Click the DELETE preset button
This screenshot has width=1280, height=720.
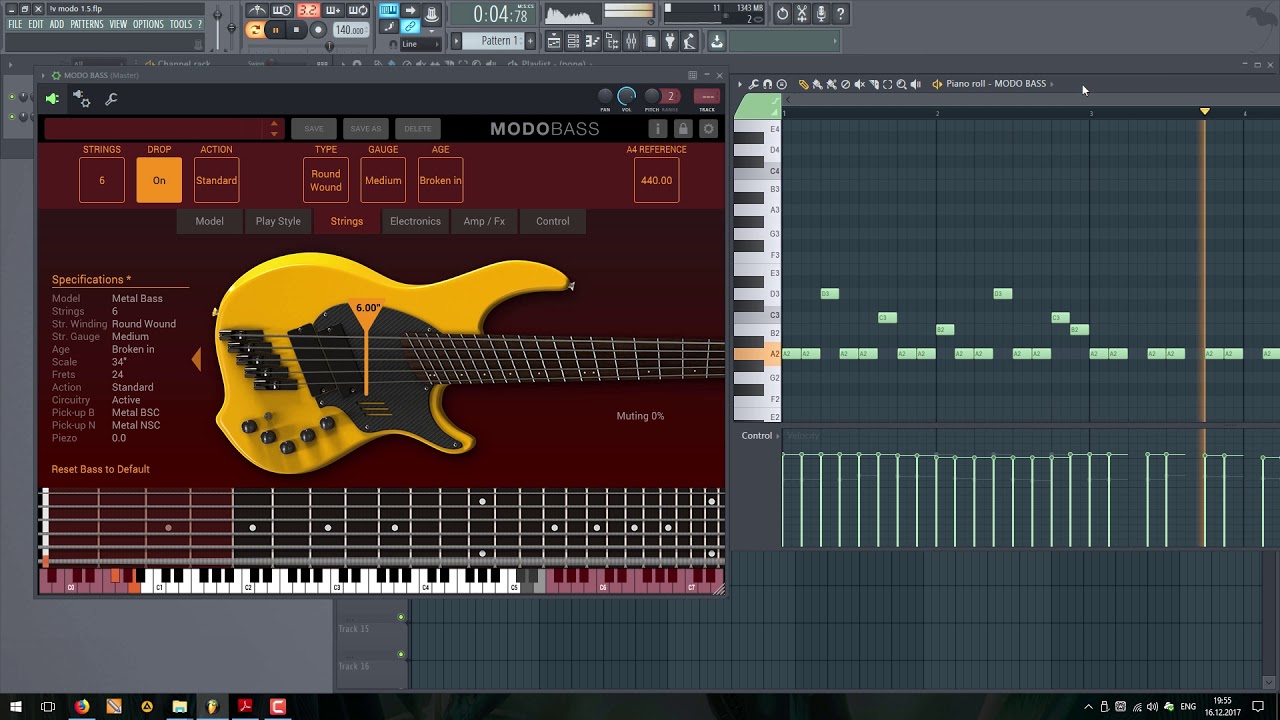tap(418, 129)
